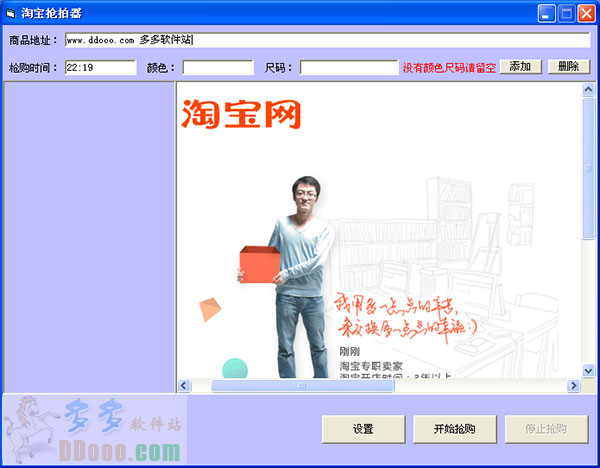
Task: Start snapping with 开始抢购 button
Action: [455, 429]
